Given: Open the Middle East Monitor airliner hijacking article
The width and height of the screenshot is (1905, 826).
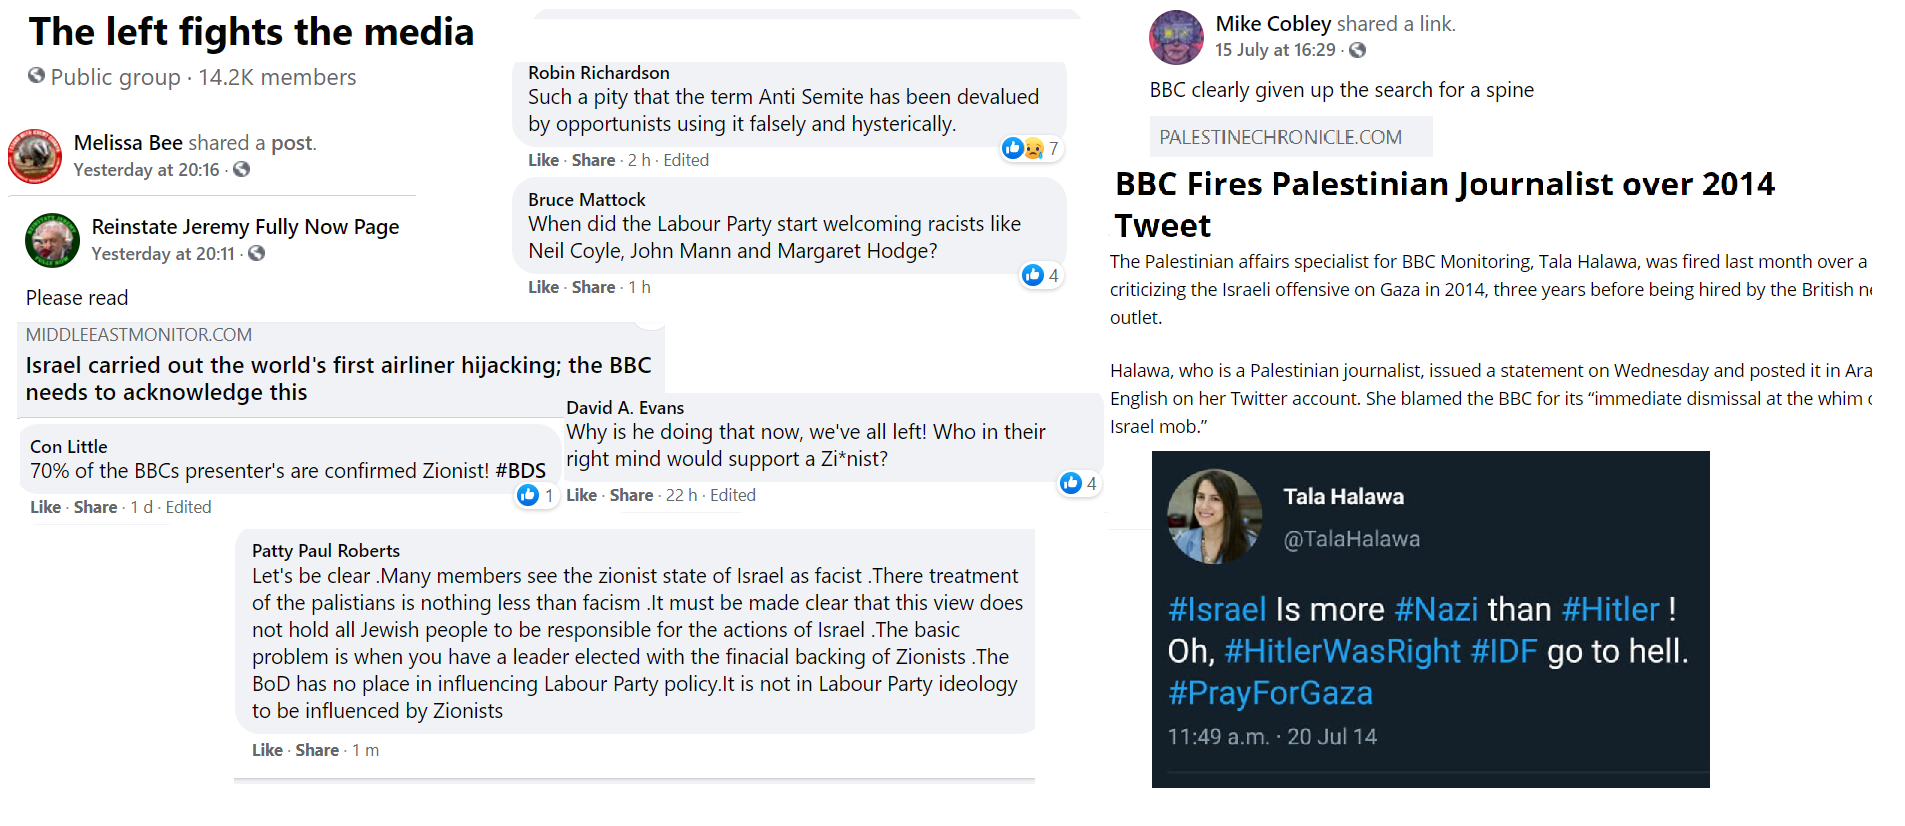Looking at the screenshot, I should (x=338, y=378).
